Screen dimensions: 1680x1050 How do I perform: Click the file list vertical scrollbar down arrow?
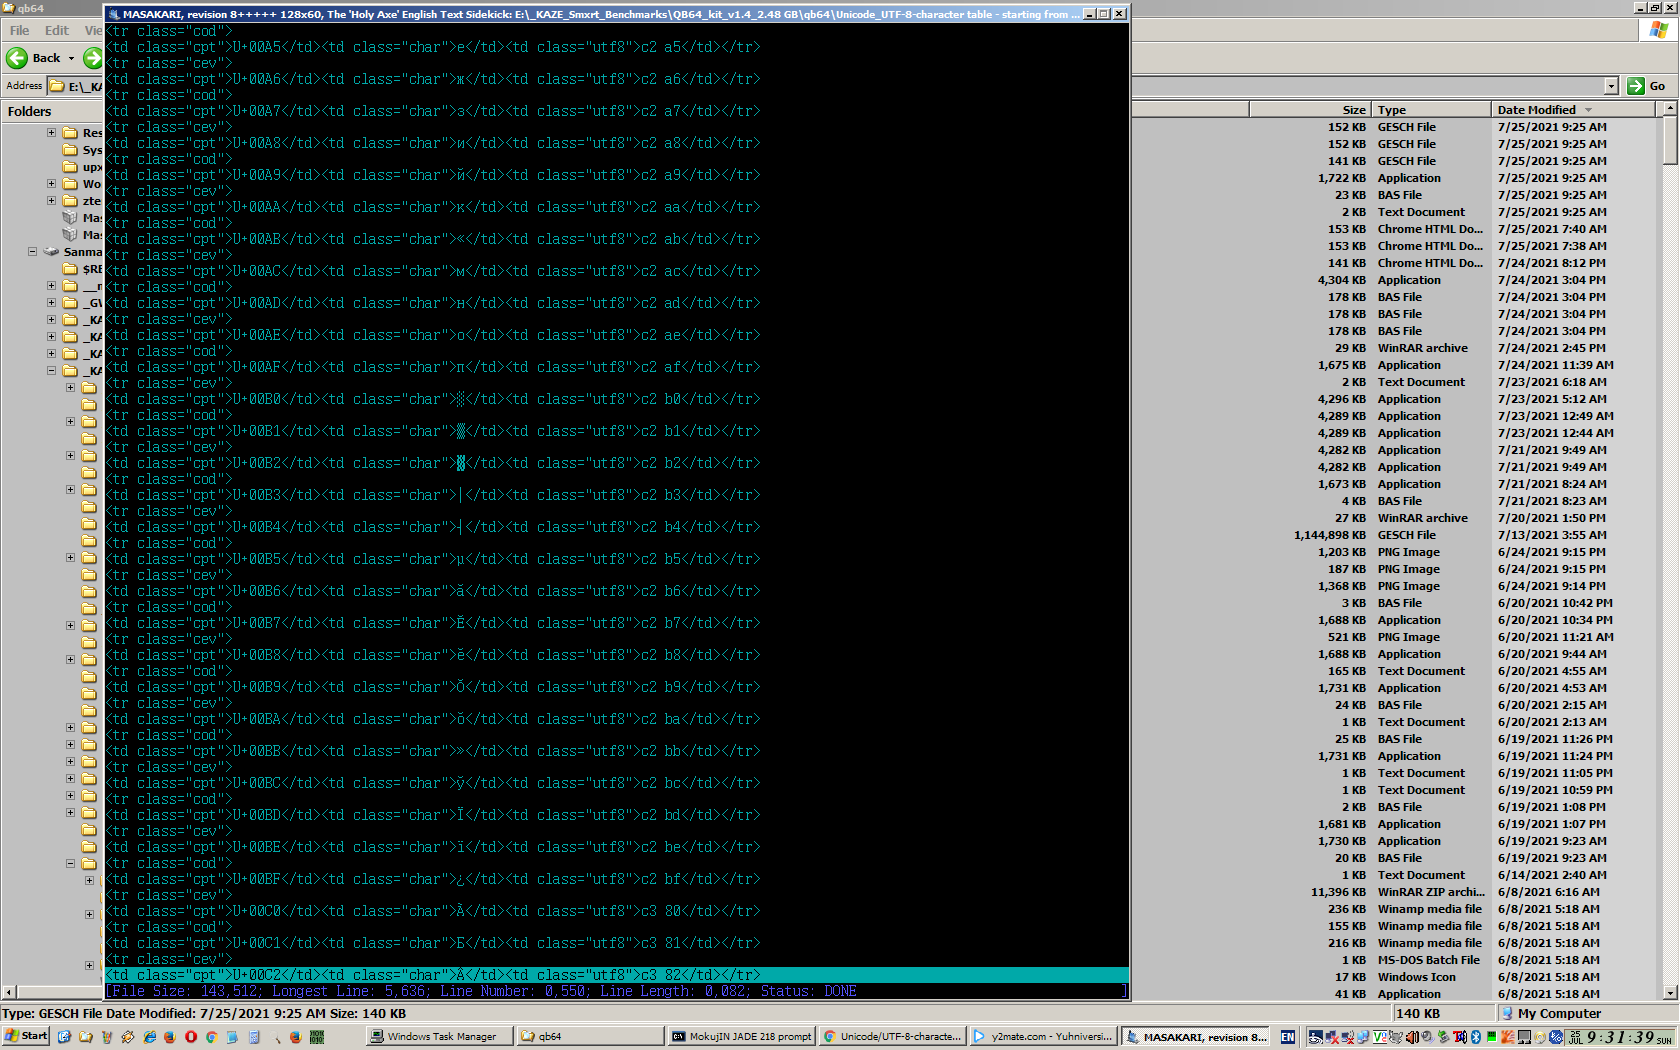1670,993
